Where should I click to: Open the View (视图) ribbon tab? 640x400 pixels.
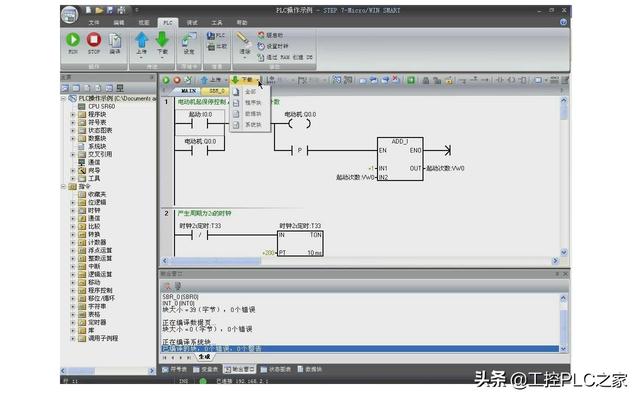click(x=144, y=23)
